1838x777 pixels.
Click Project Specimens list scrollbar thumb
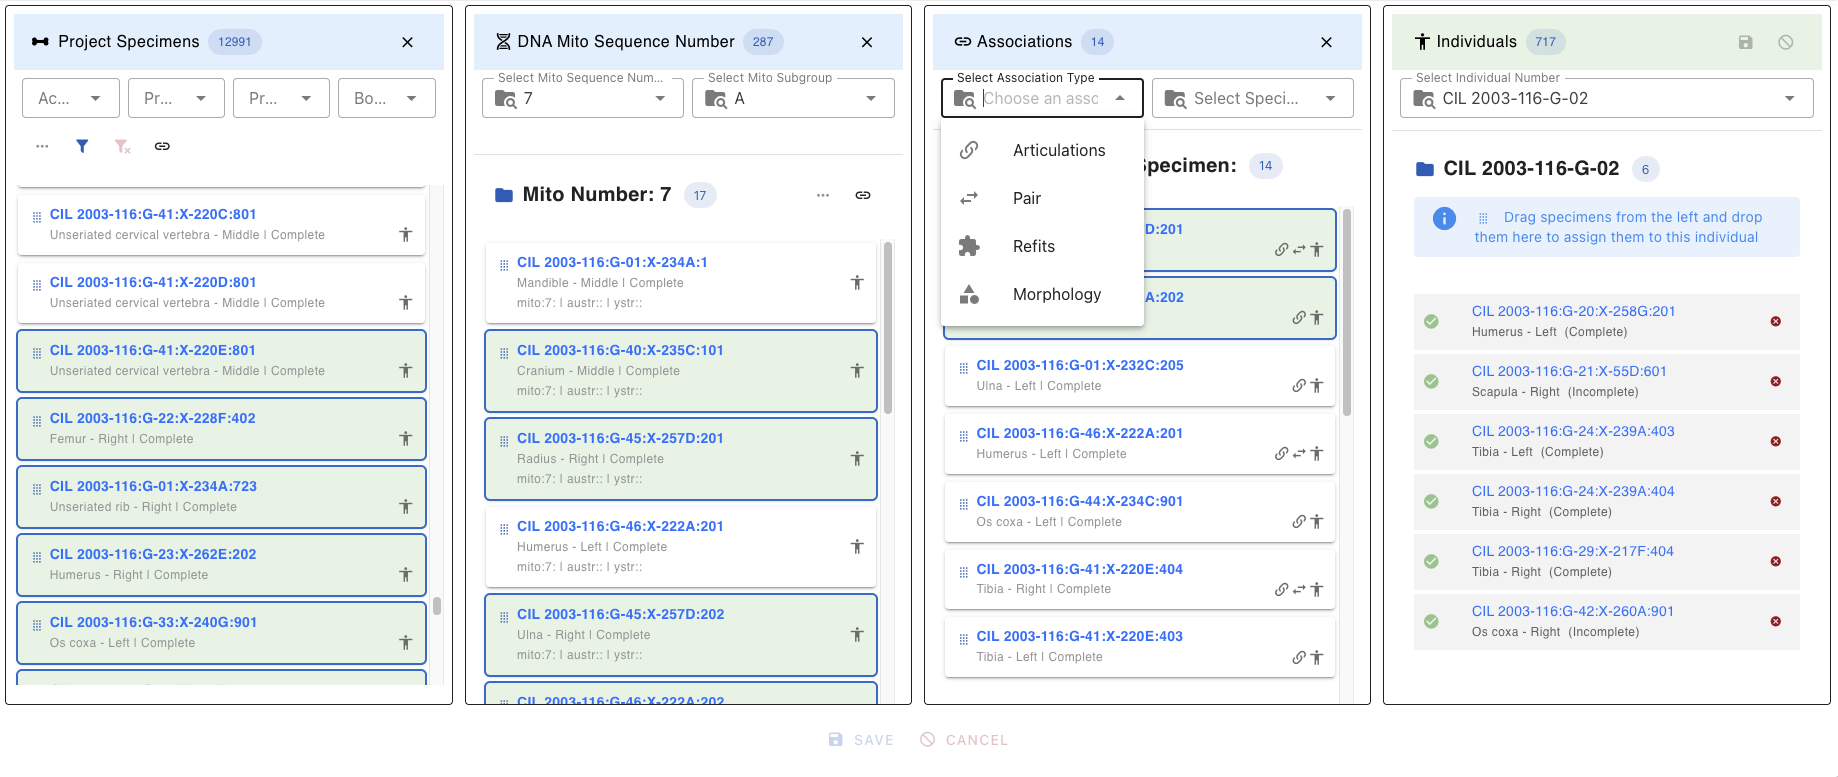(x=437, y=606)
